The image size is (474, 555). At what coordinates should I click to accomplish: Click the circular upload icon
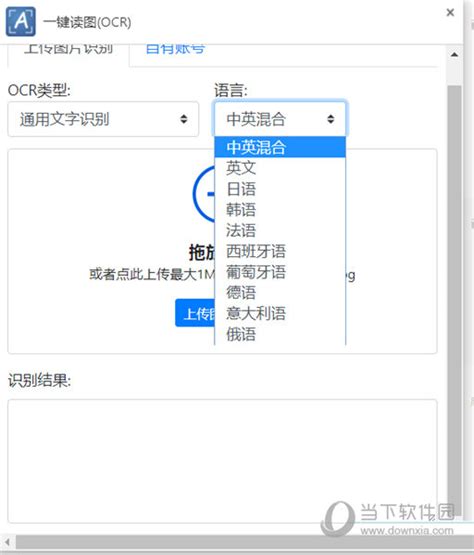coord(204,194)
